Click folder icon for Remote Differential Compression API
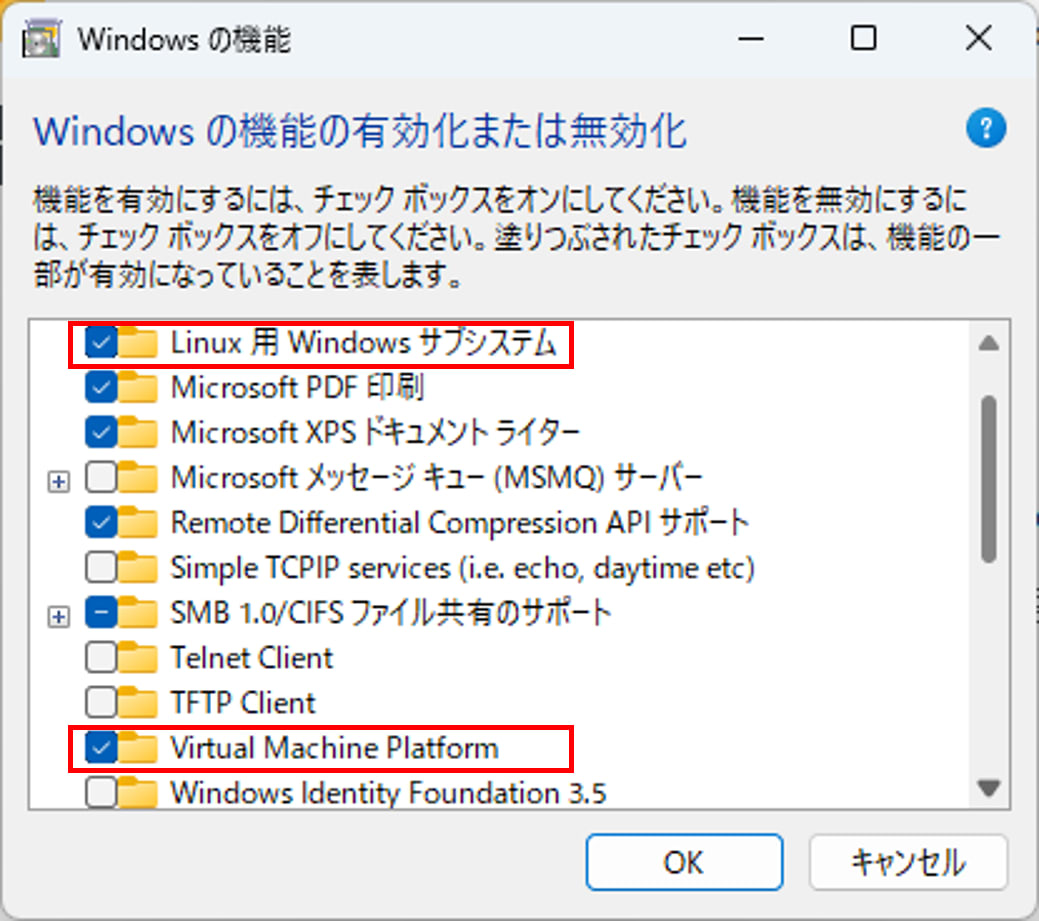The height and width of the screenshot is (921, 1039). pos(138,523)
